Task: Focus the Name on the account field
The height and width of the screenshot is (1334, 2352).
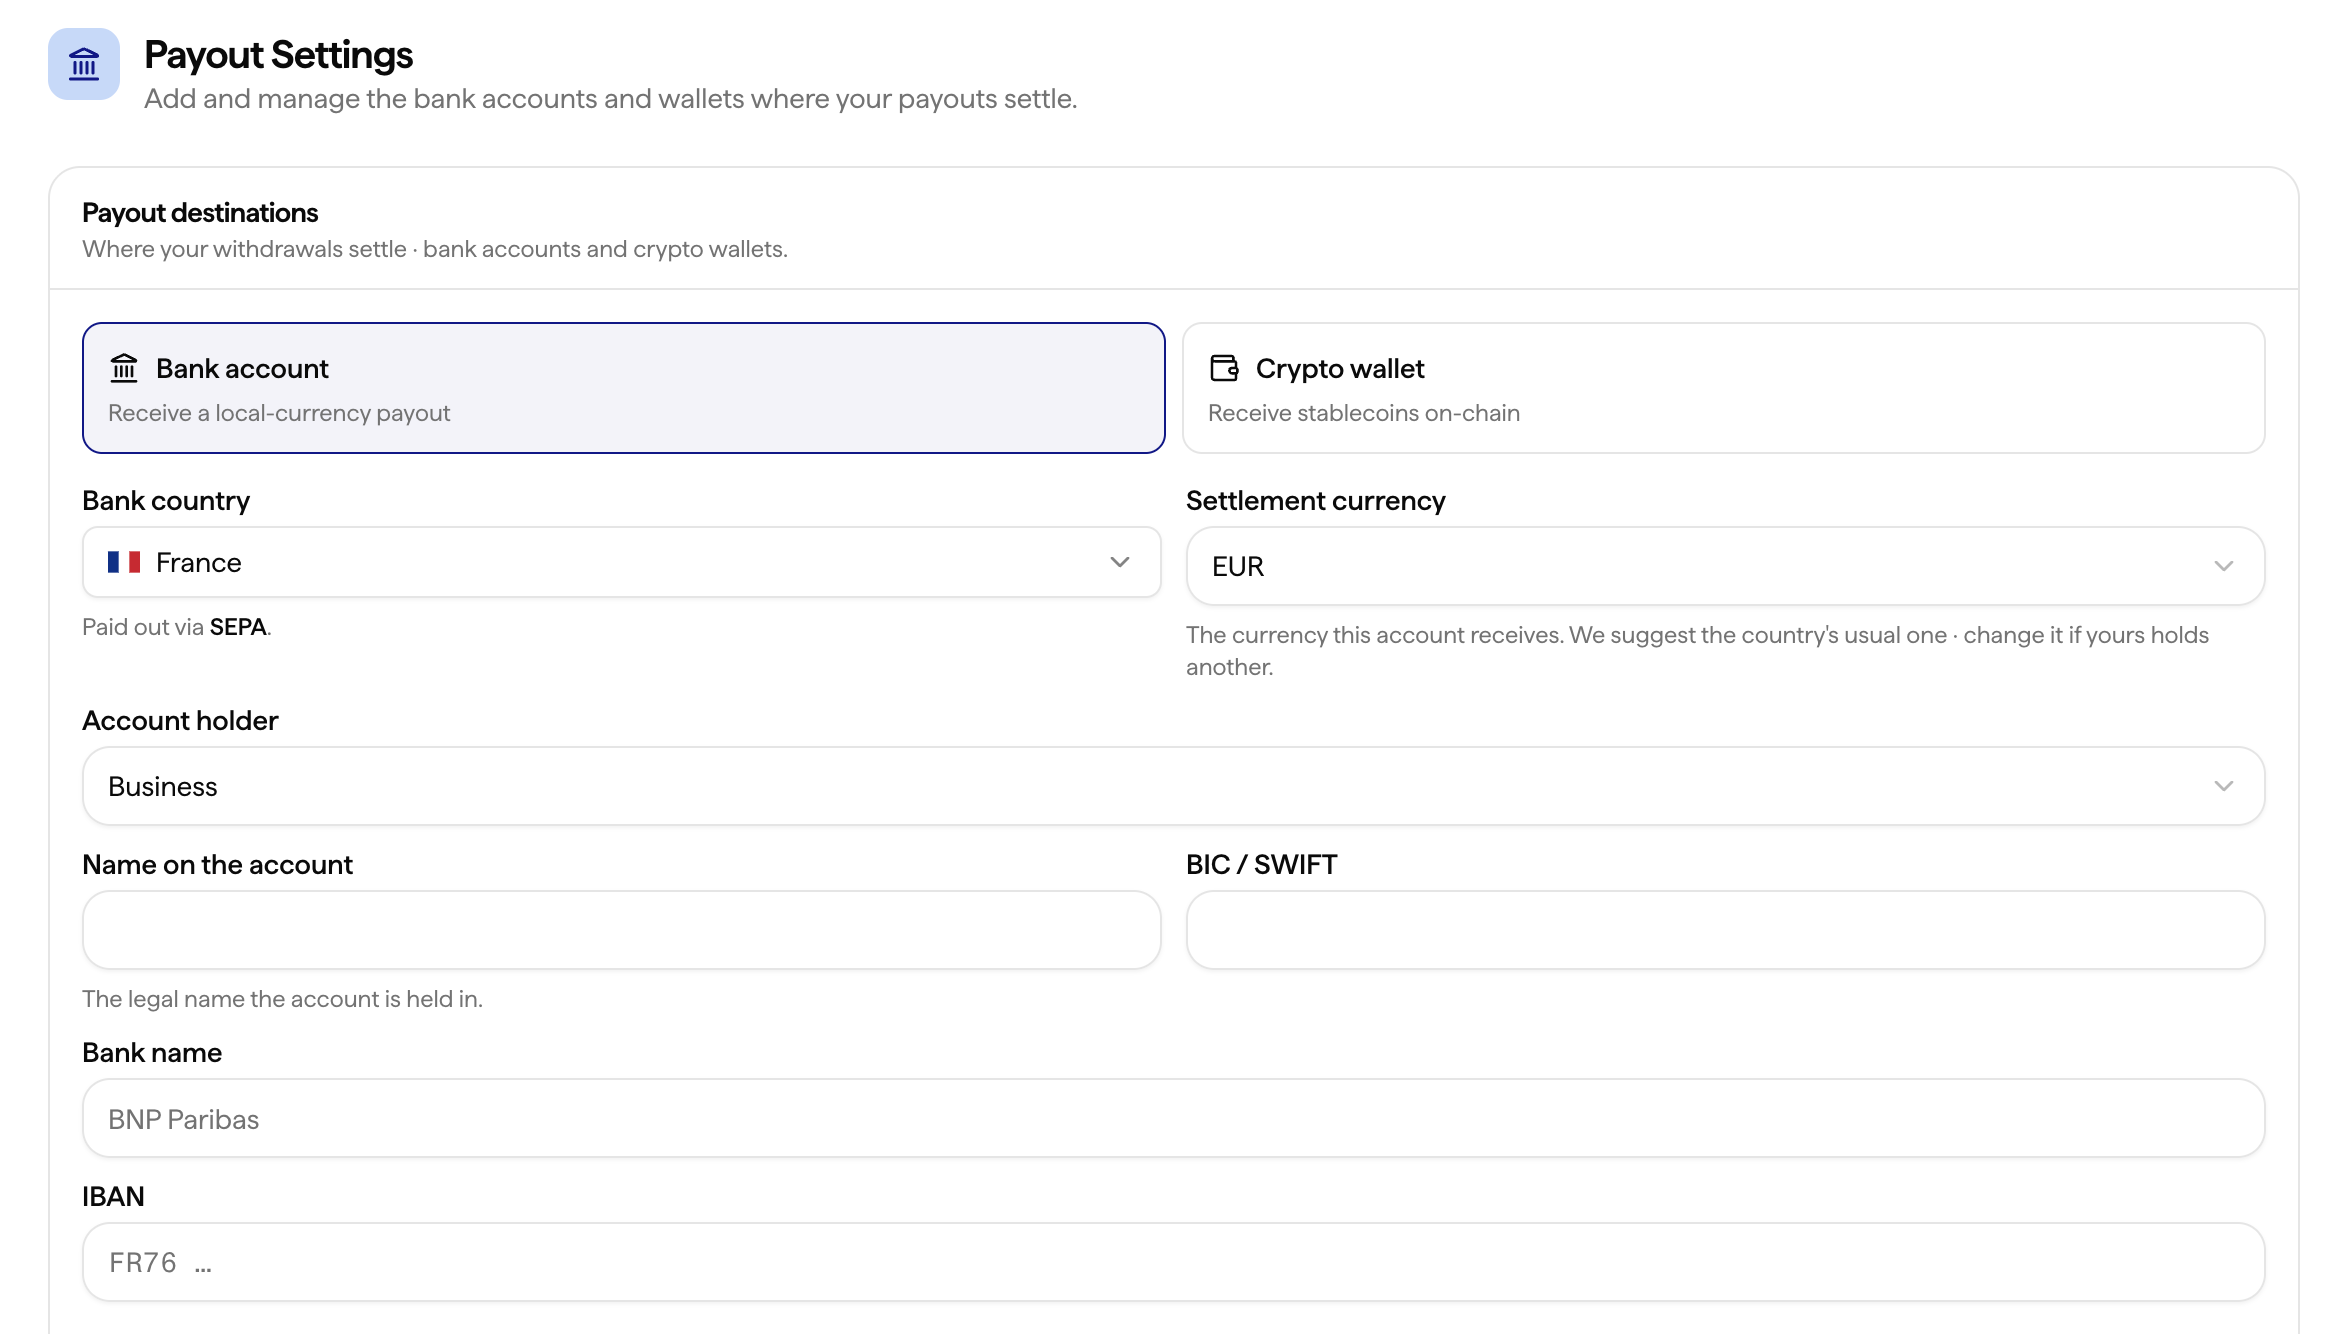Action: 622,930
